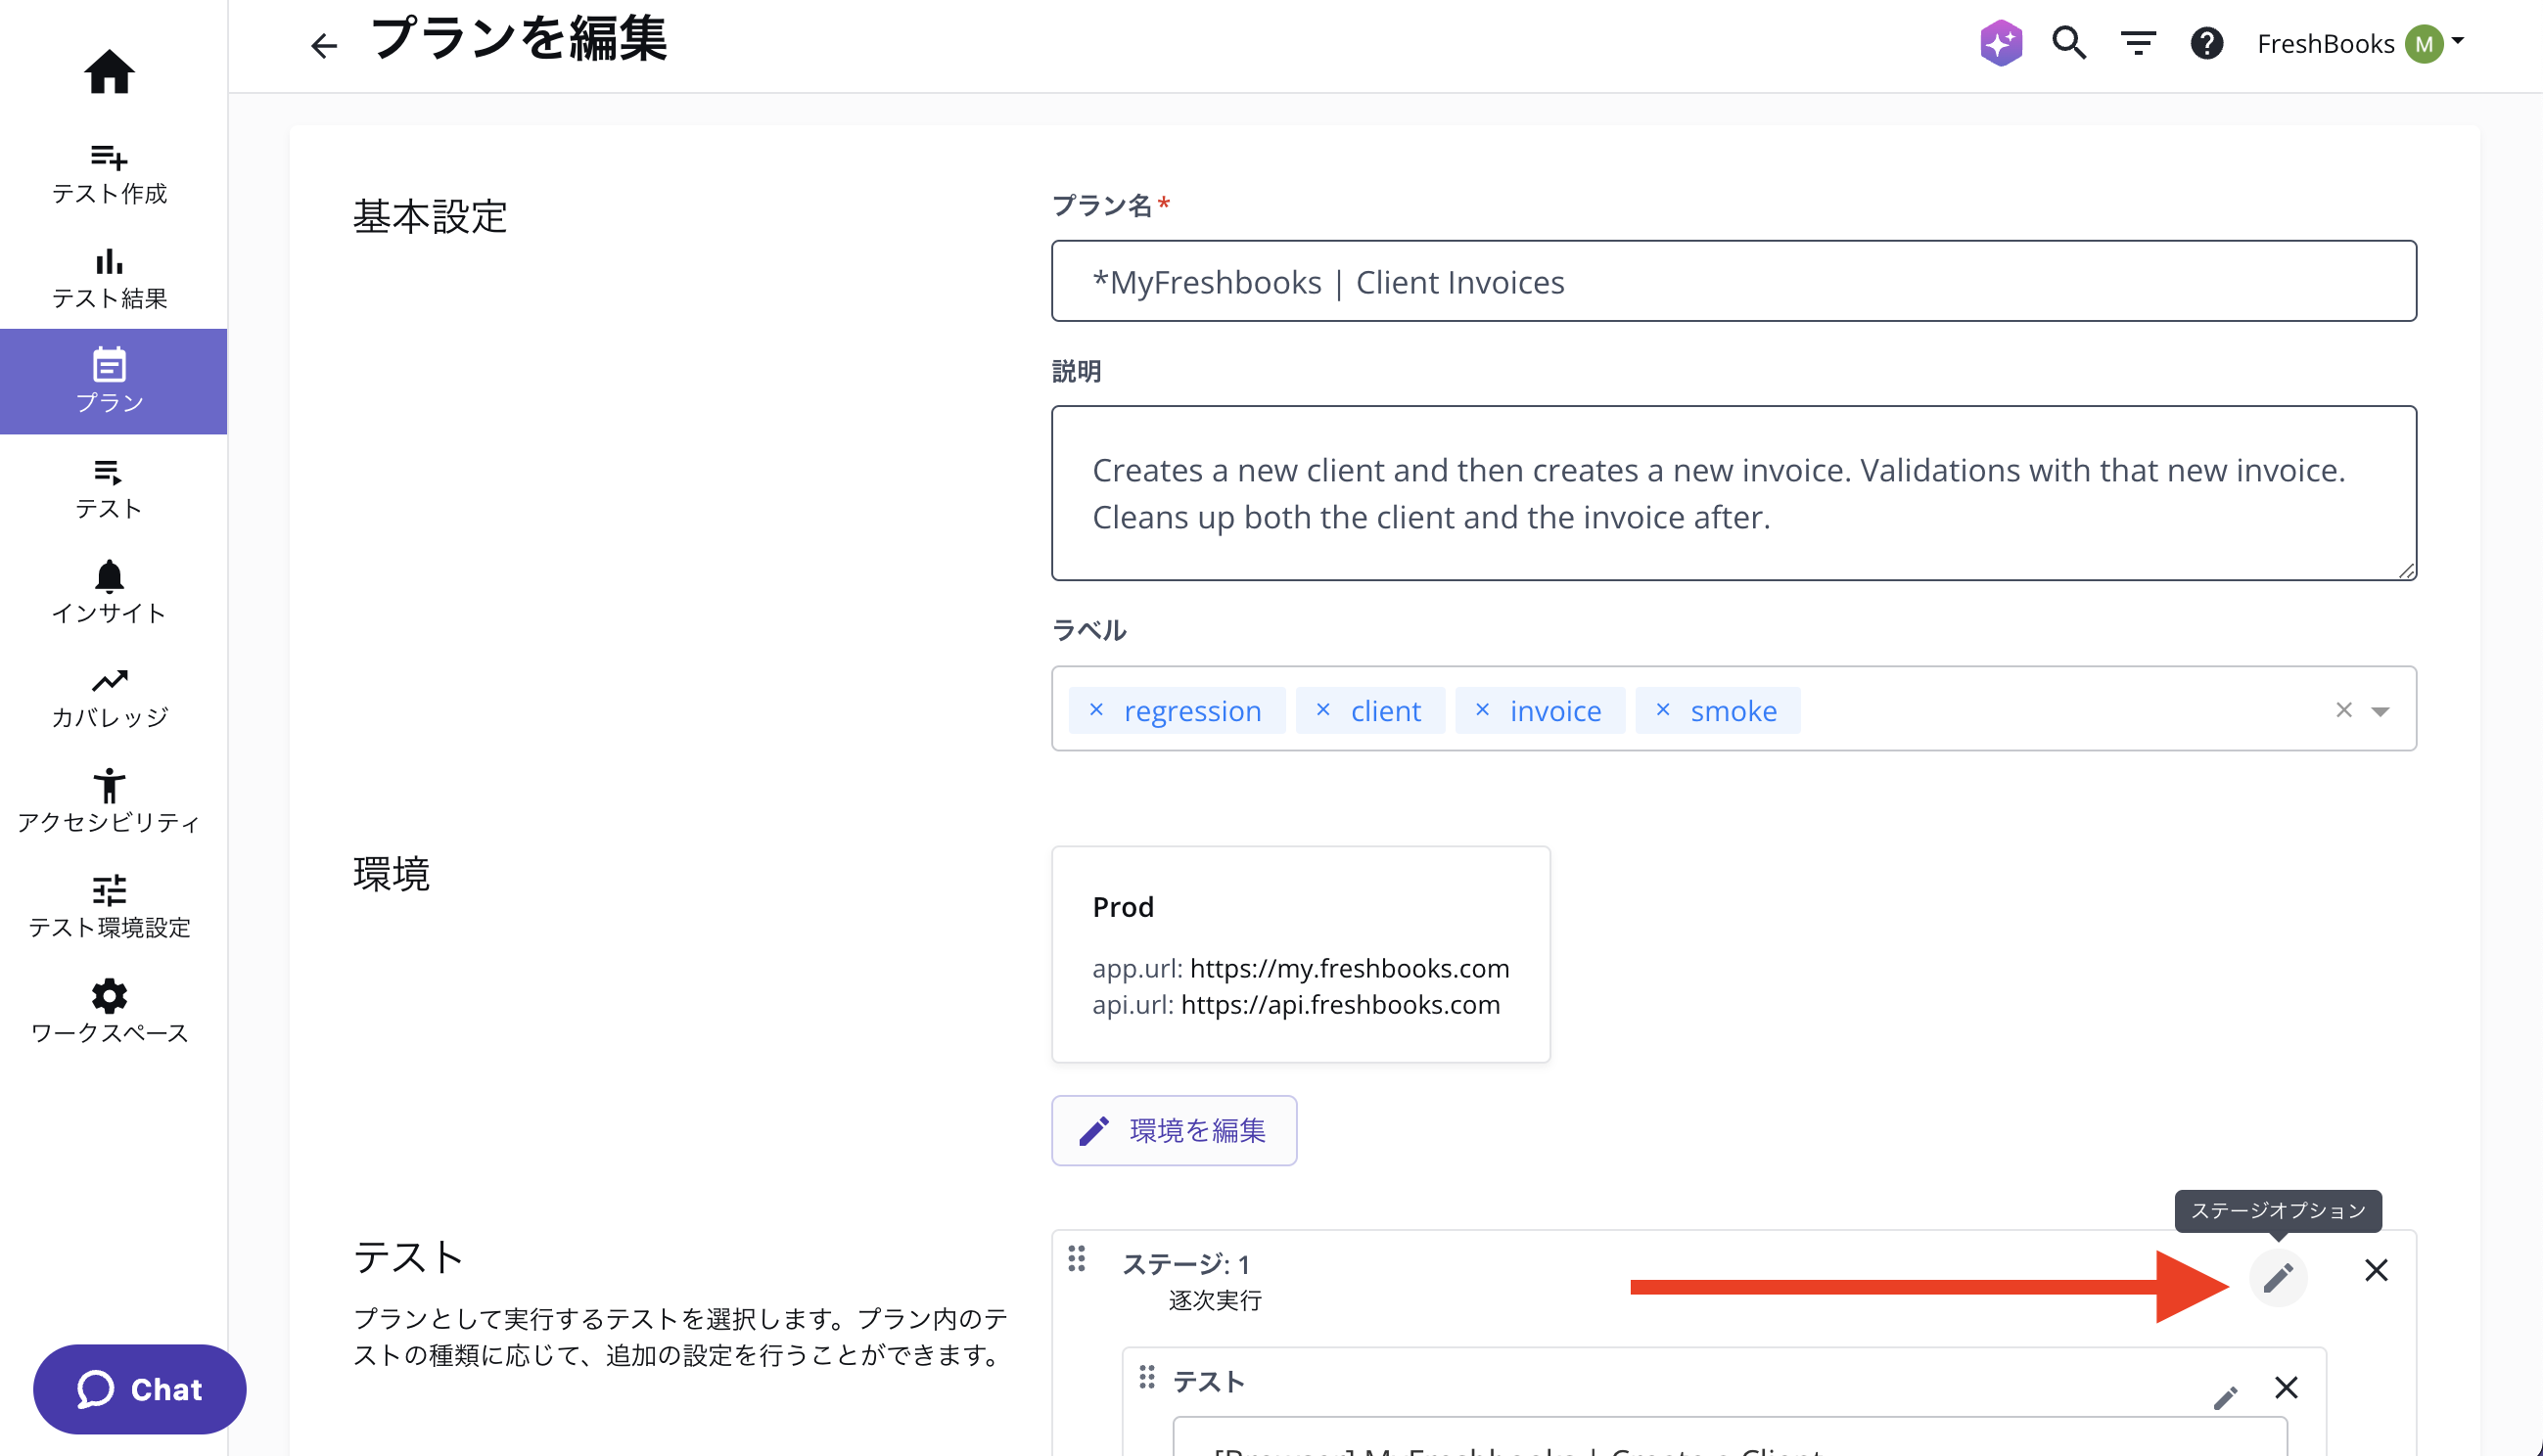Click the stage options pencil icon
This screenshot has height=1456, width=2543.
click(x=2277, y=1277)
